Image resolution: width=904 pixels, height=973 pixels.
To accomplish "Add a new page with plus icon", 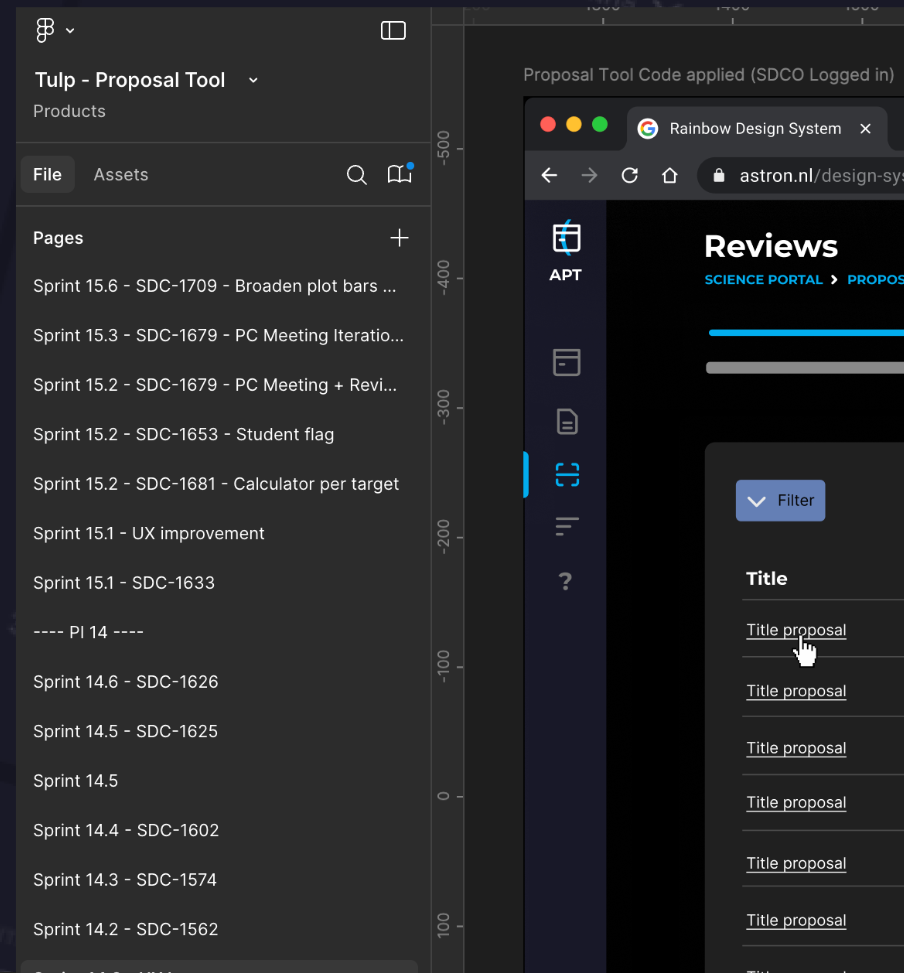I will [399, 238].
